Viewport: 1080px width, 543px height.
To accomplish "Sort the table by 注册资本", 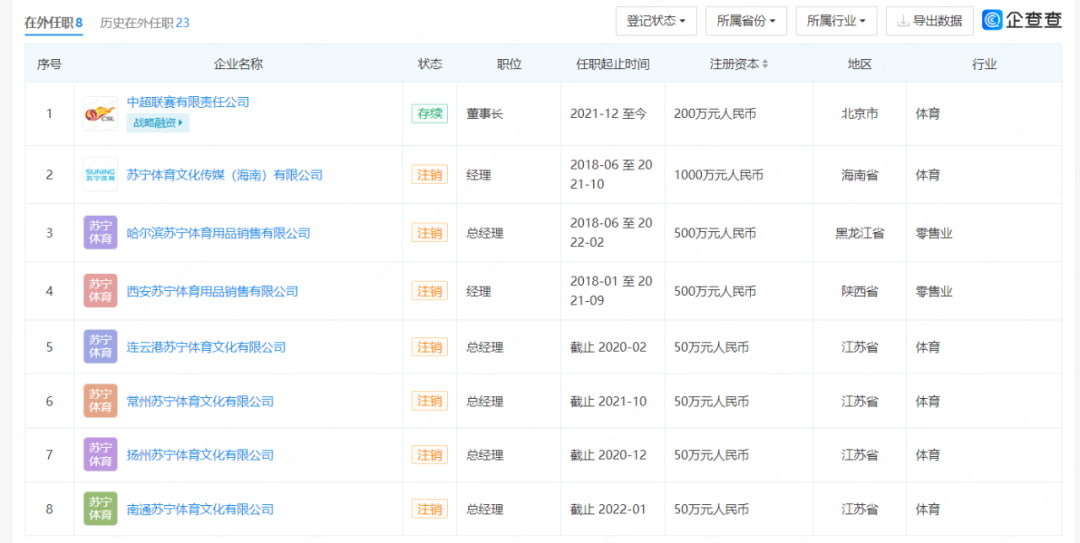I will point(765,64).
